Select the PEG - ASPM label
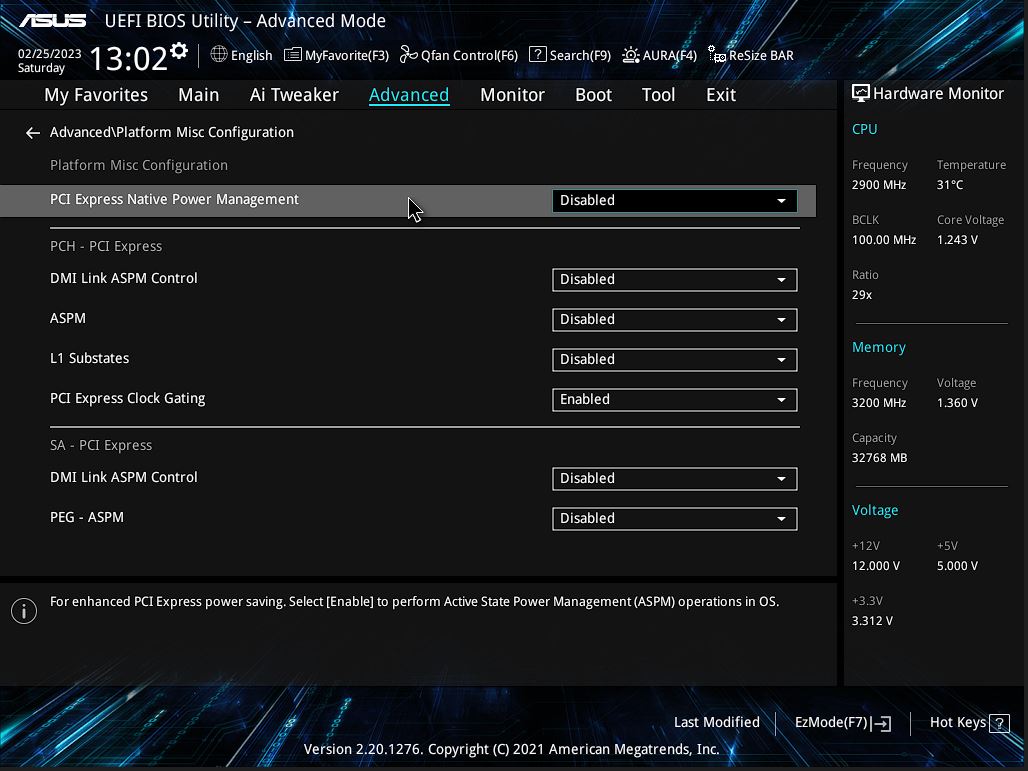The image size is (1028, 771). 87,517
